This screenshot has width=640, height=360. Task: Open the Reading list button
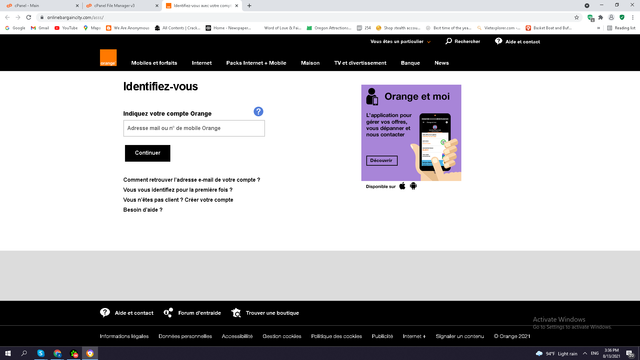[621, 28]
